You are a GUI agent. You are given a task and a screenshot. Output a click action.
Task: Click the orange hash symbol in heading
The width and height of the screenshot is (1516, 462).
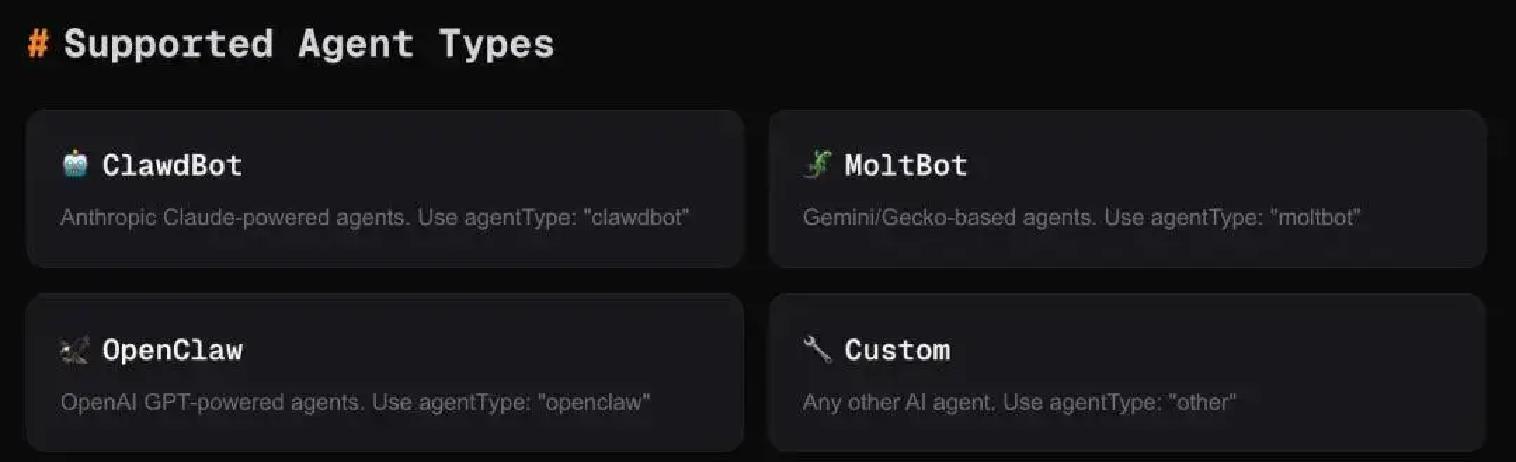coord(38,44)
